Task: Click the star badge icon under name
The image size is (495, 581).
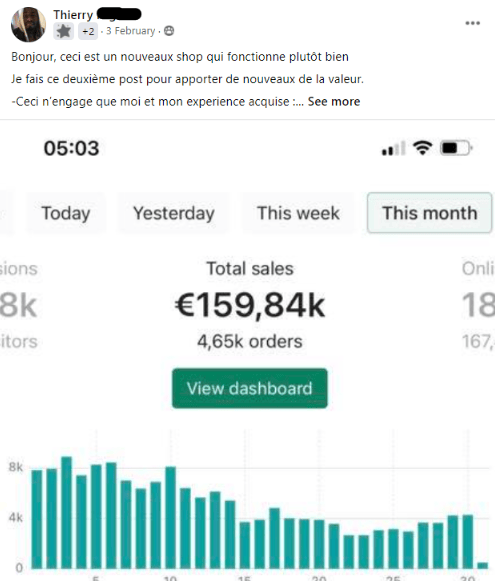Action: [64, 31]
